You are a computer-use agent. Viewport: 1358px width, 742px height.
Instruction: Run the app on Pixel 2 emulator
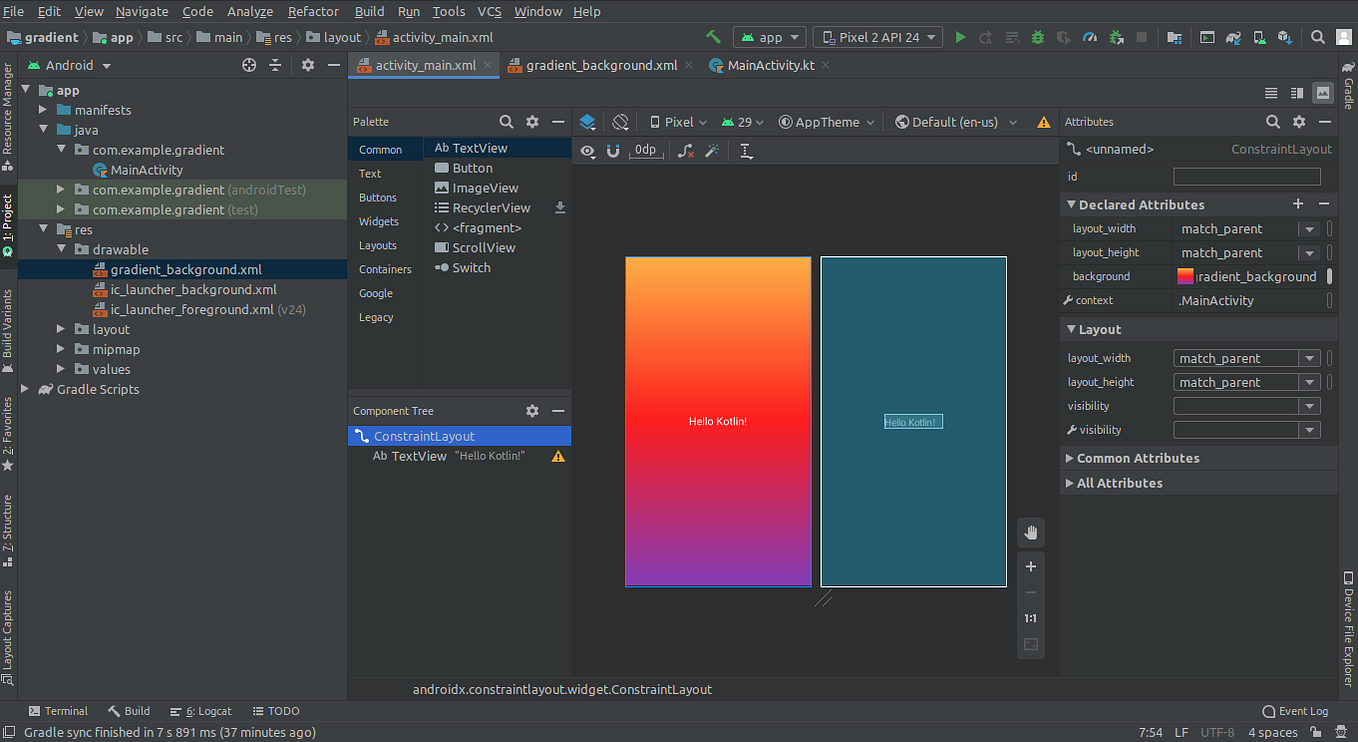point(960,36)
